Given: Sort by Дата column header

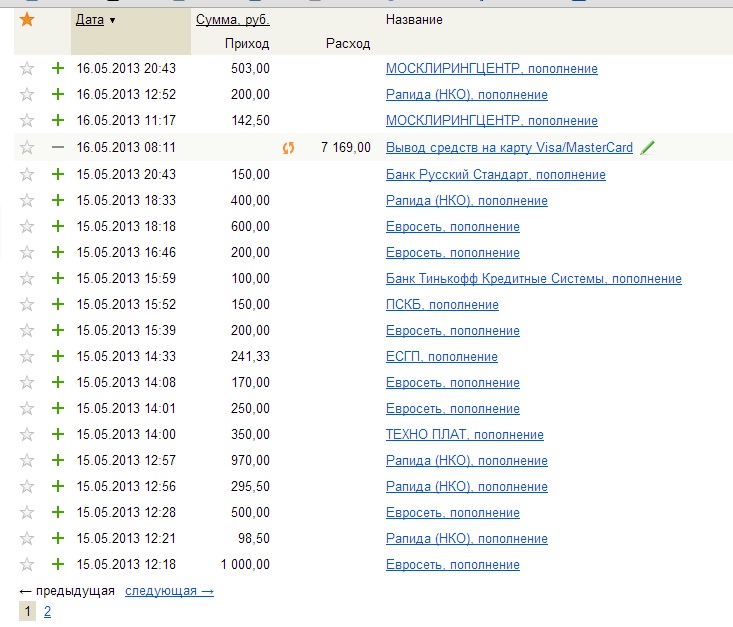Looking at the screenshot, I should (90, 20).
